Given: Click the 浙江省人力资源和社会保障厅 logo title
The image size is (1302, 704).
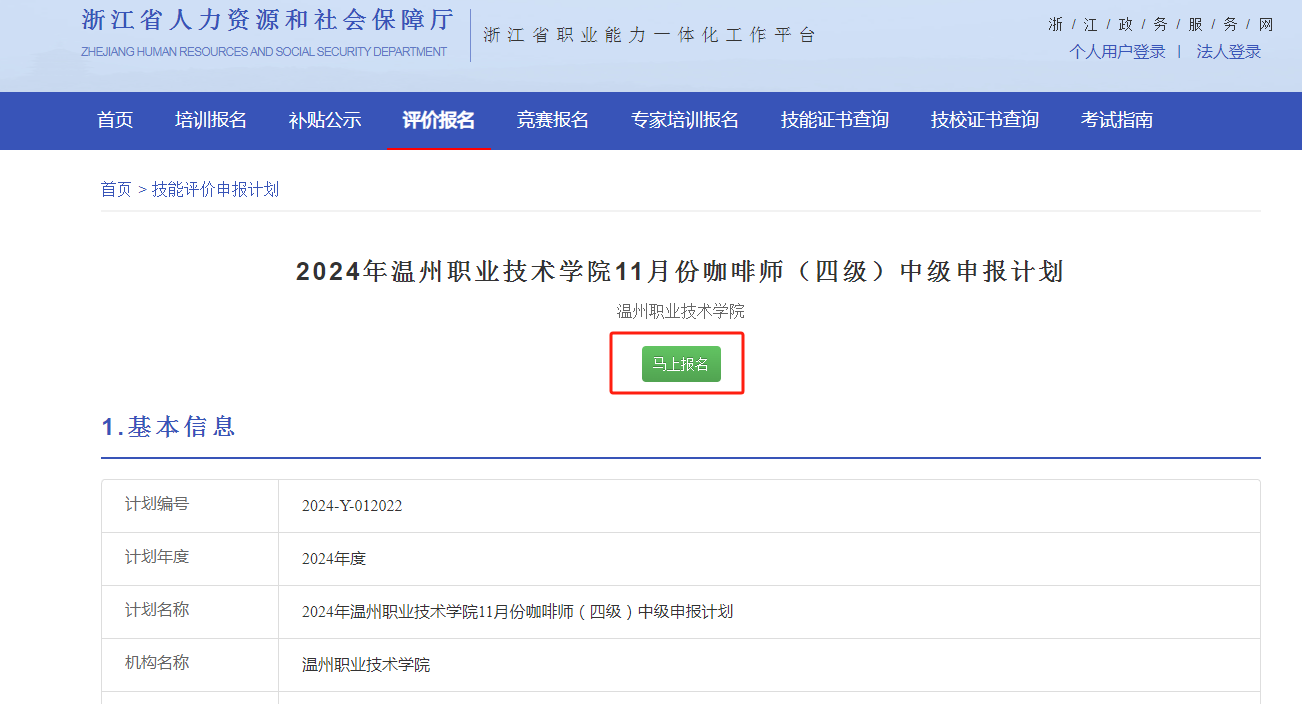Looking at the screenshot, I should click(x=267, y=21).
